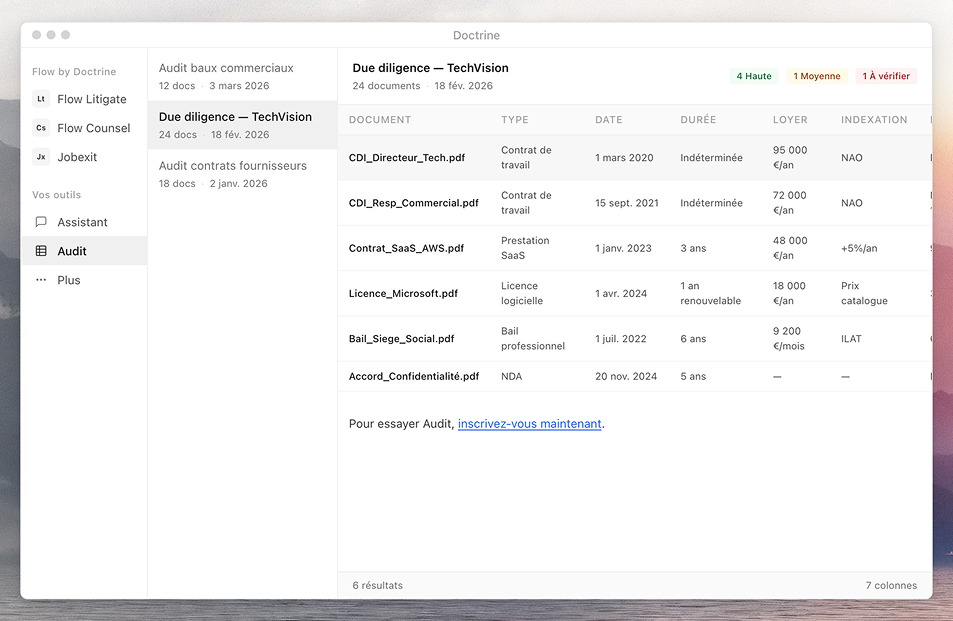The height and width of the screenshot is (621, 953).
Task: Click the Prix catalogue indexation cell
Action: 864,293
